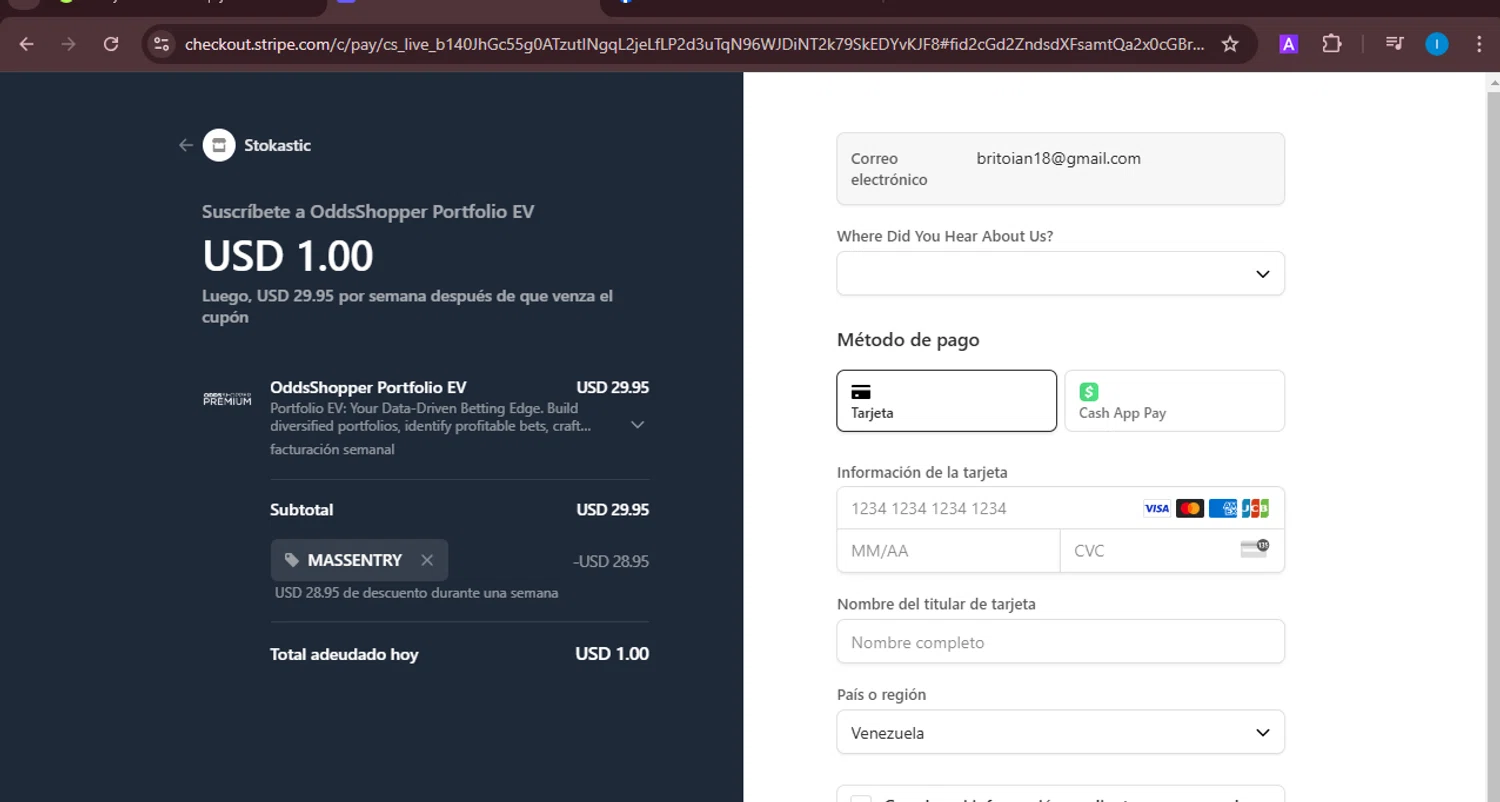
Task: Select Cash App Pay payment method
Action: 1174,401
